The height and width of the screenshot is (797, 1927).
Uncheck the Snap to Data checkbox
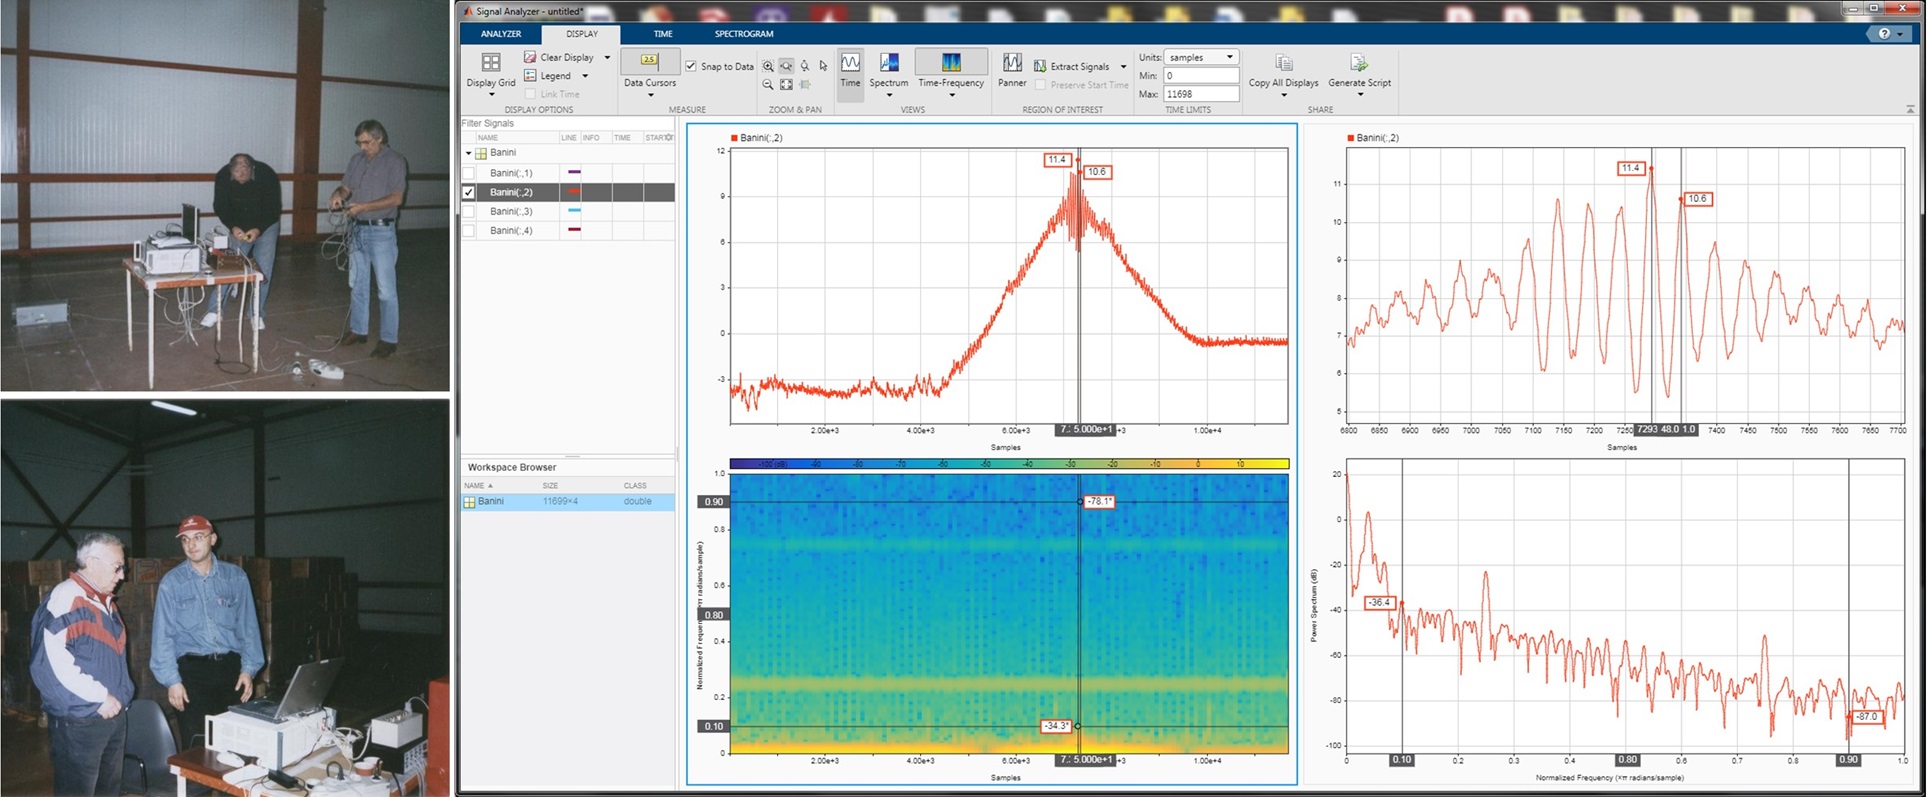[x=691, y=66]
